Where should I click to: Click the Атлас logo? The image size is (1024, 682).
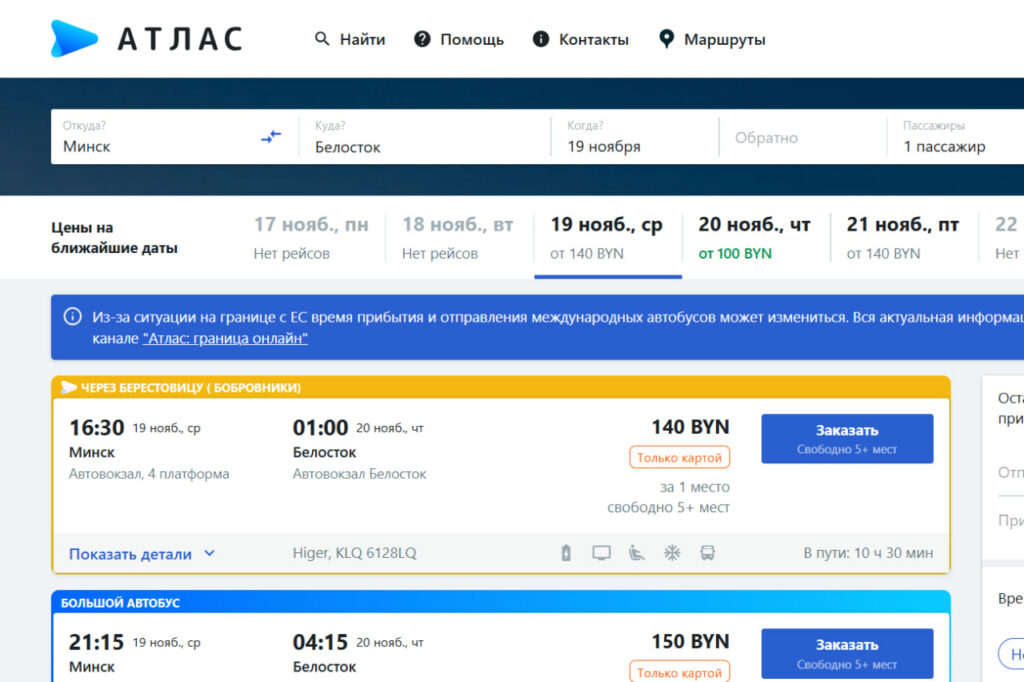coord(146,39)
